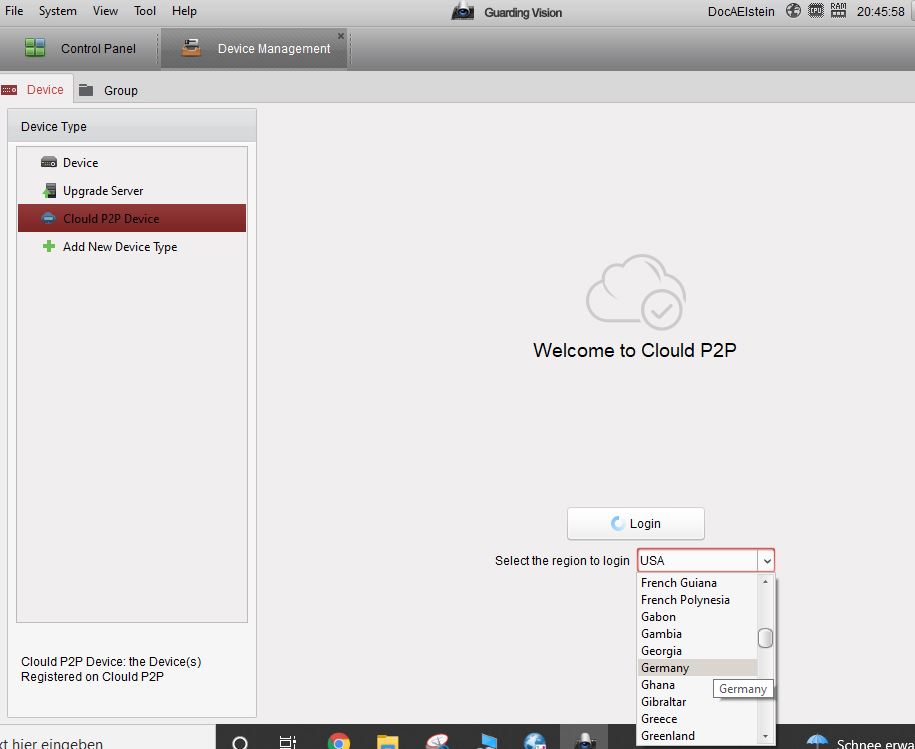
Task: Open the region dropdown arrow
Action: [x=767, y=561]
